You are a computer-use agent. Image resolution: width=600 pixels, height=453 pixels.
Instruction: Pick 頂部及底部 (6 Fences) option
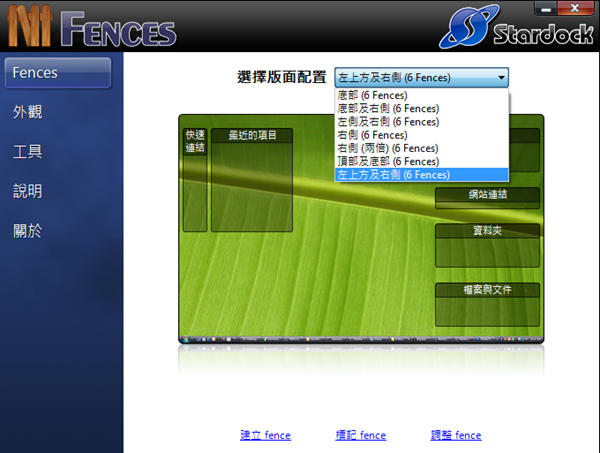point(421,161)
